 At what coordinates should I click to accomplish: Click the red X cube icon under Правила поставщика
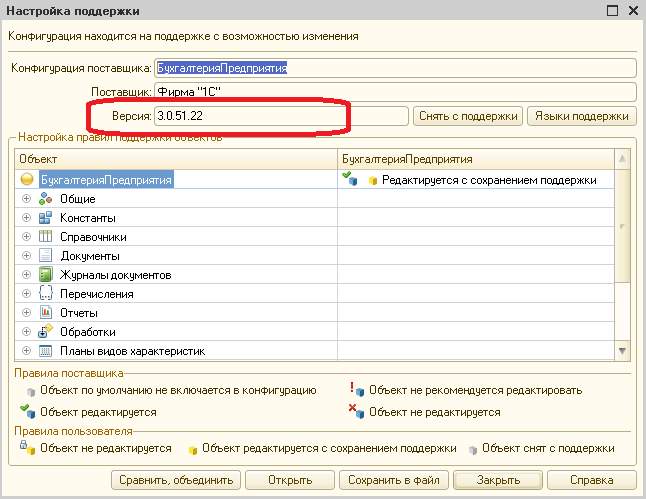tap(357, 411)
